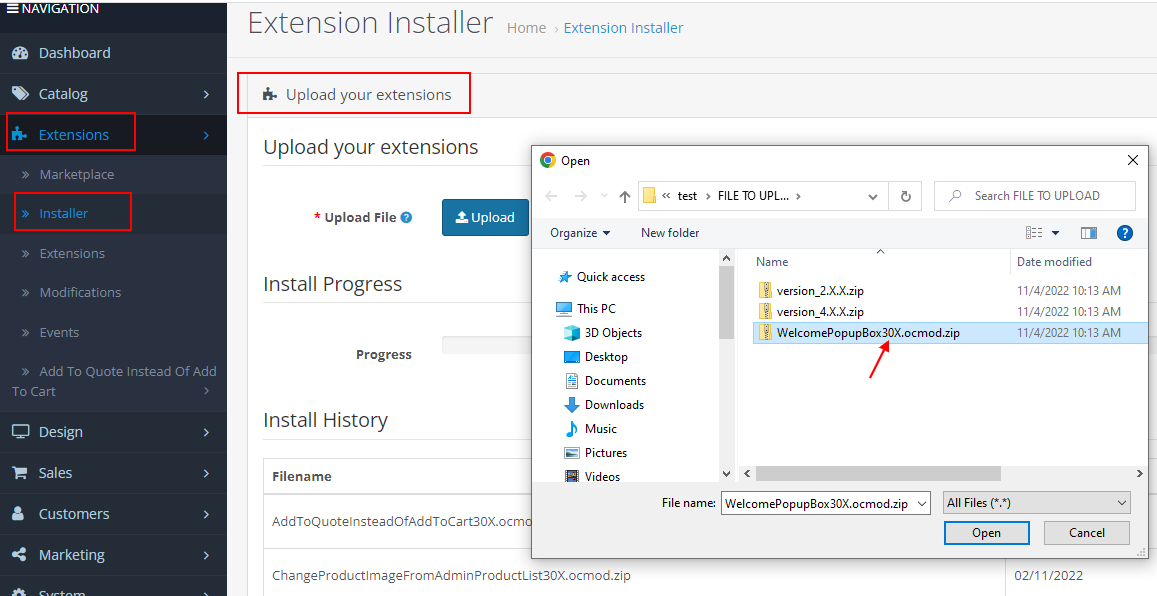The image size is (1157, 596).
Task: Expand the address path history dropdown
Action: [873, 196]
